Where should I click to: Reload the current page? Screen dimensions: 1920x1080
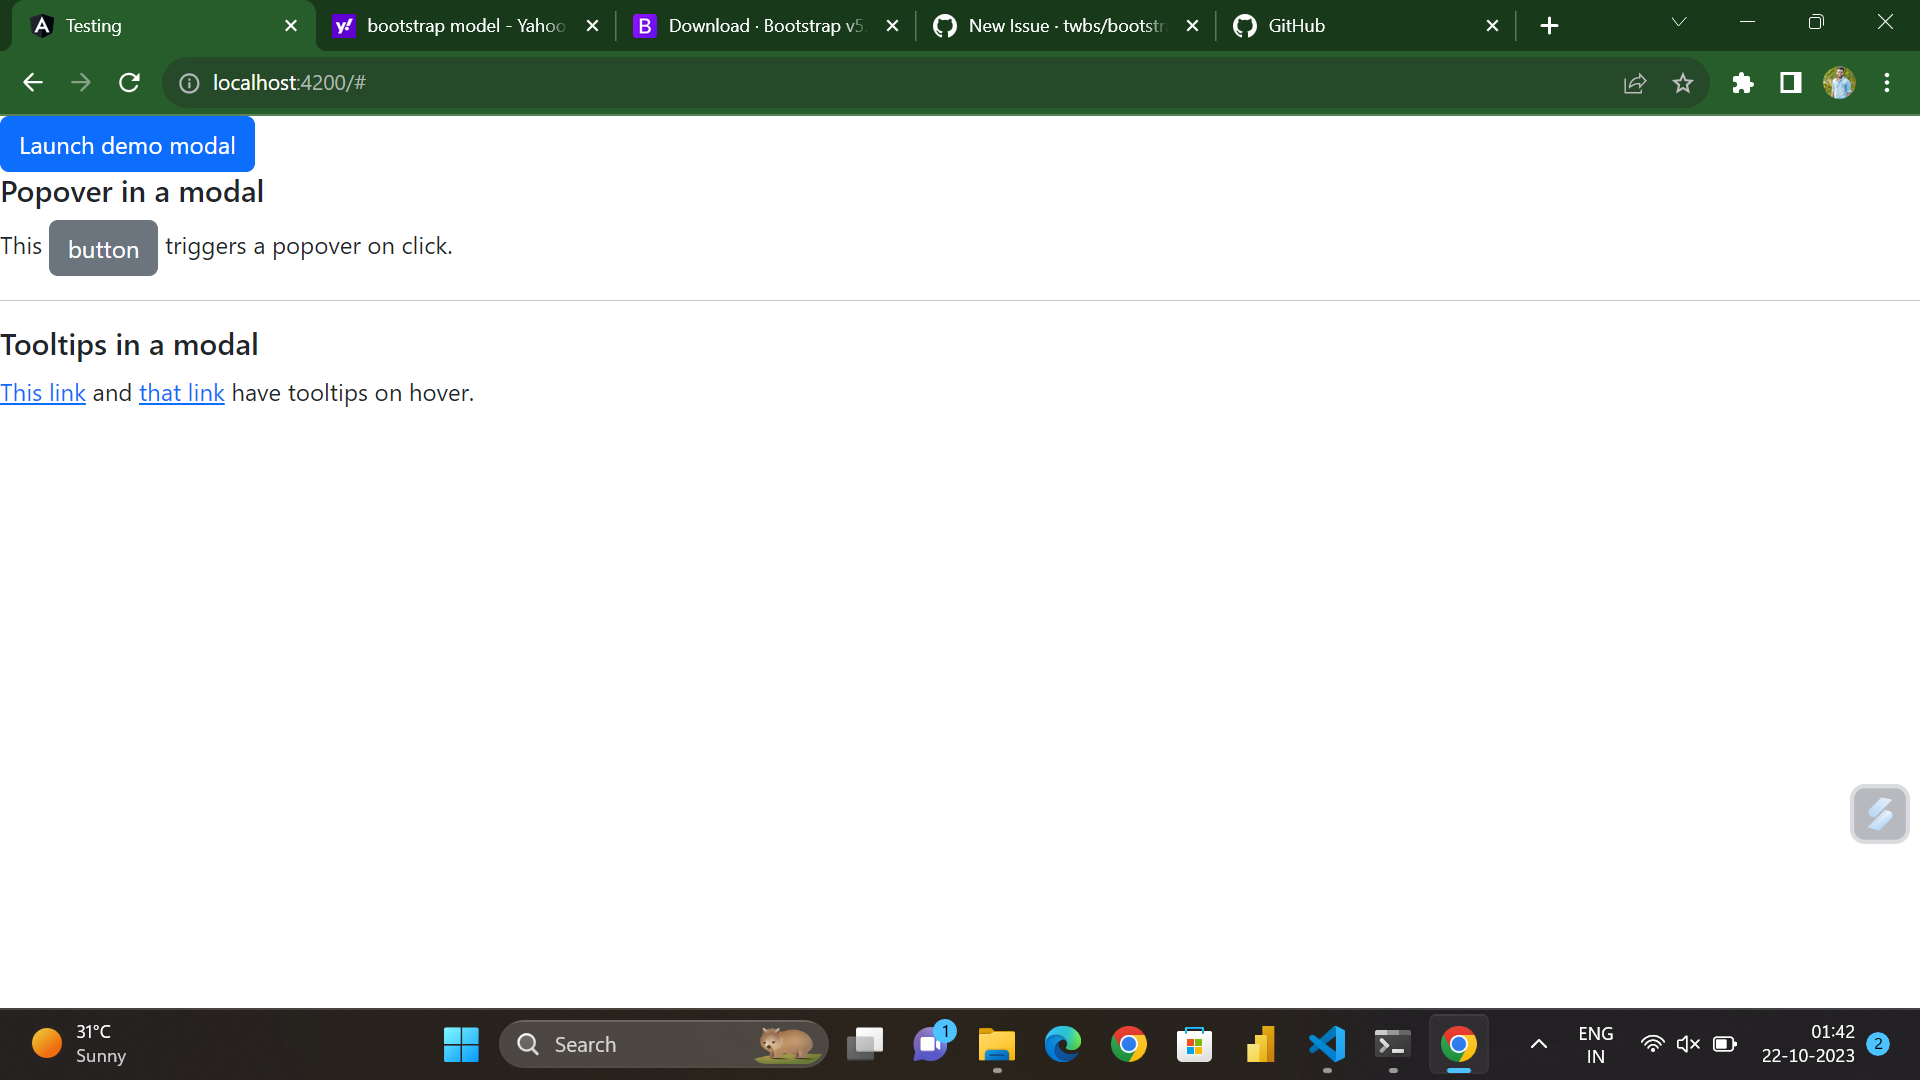coord(129,82)
